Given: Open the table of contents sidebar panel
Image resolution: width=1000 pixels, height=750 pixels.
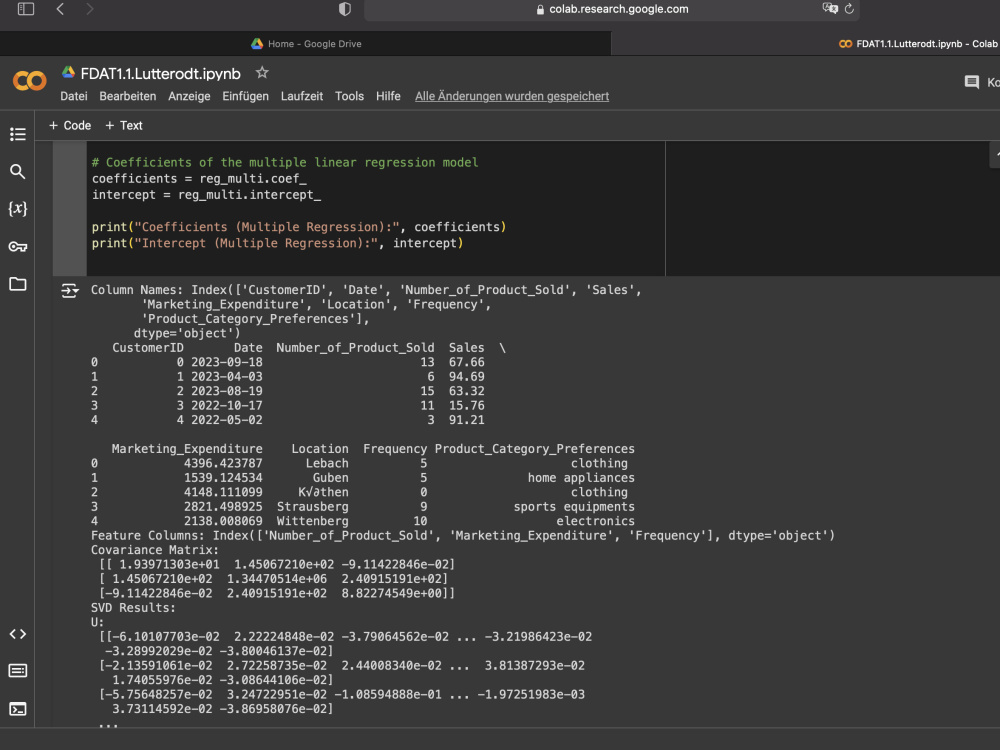Looking at the screenshot, I should (18, 134).
